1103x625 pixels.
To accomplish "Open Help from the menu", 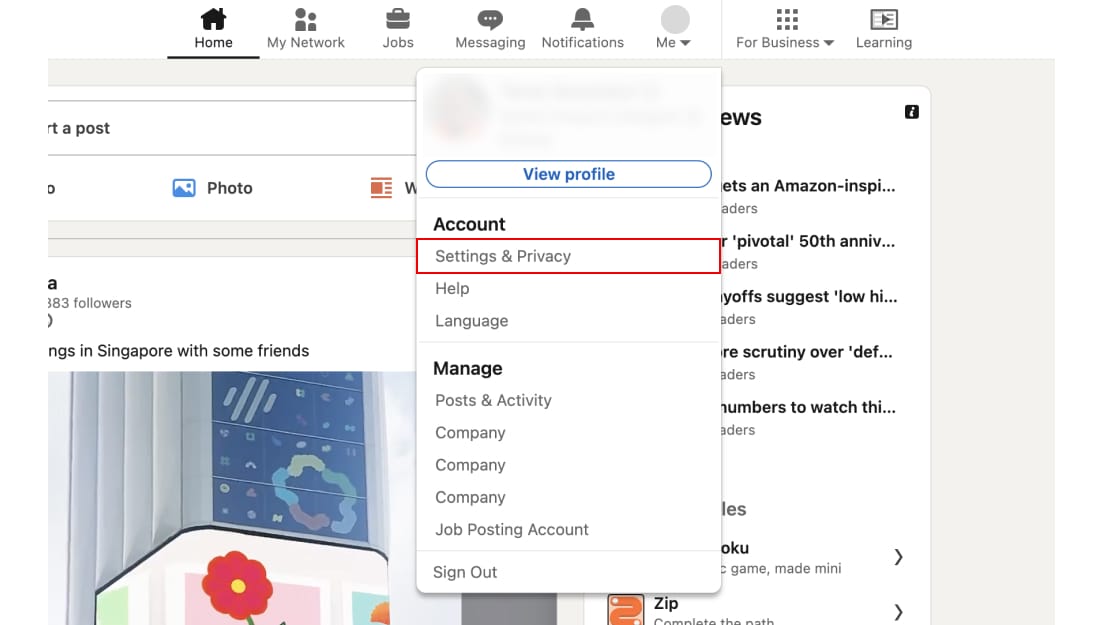I will [x=452, y=289].
